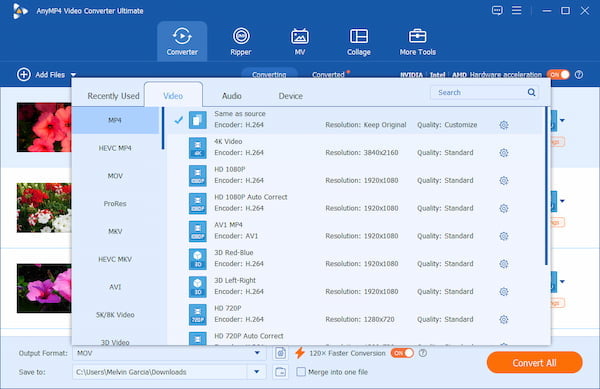Open More Tools toolbox
This screenshot has width=600, height=389.
pos(417,41)
